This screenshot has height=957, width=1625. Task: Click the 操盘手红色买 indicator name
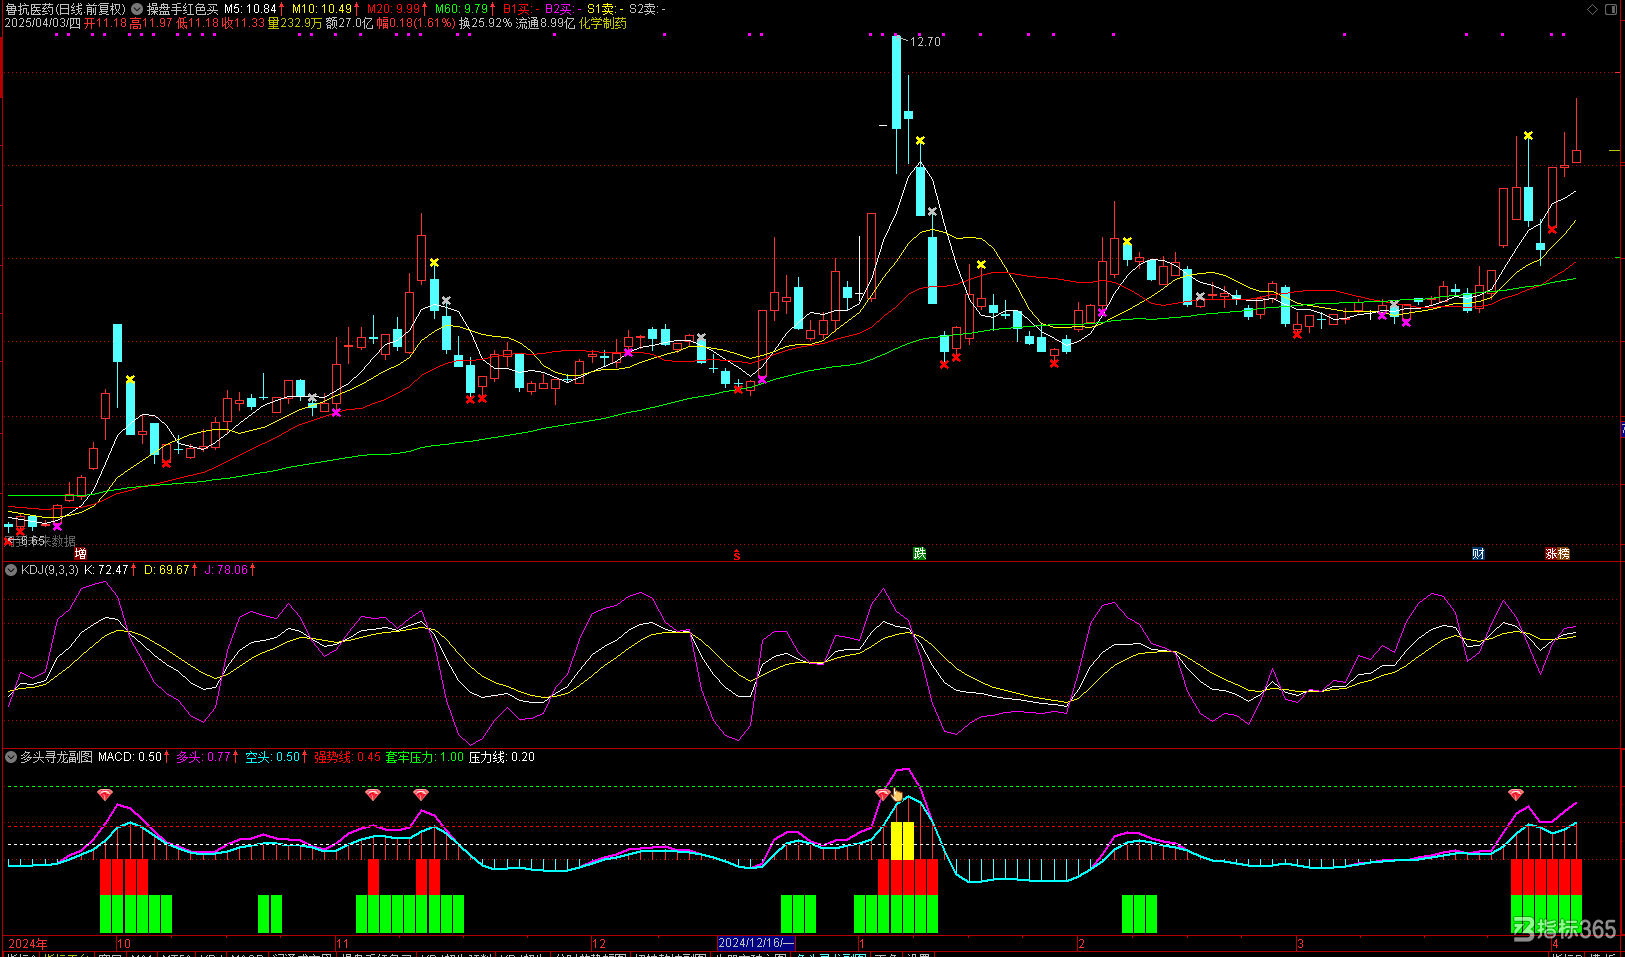182,9
